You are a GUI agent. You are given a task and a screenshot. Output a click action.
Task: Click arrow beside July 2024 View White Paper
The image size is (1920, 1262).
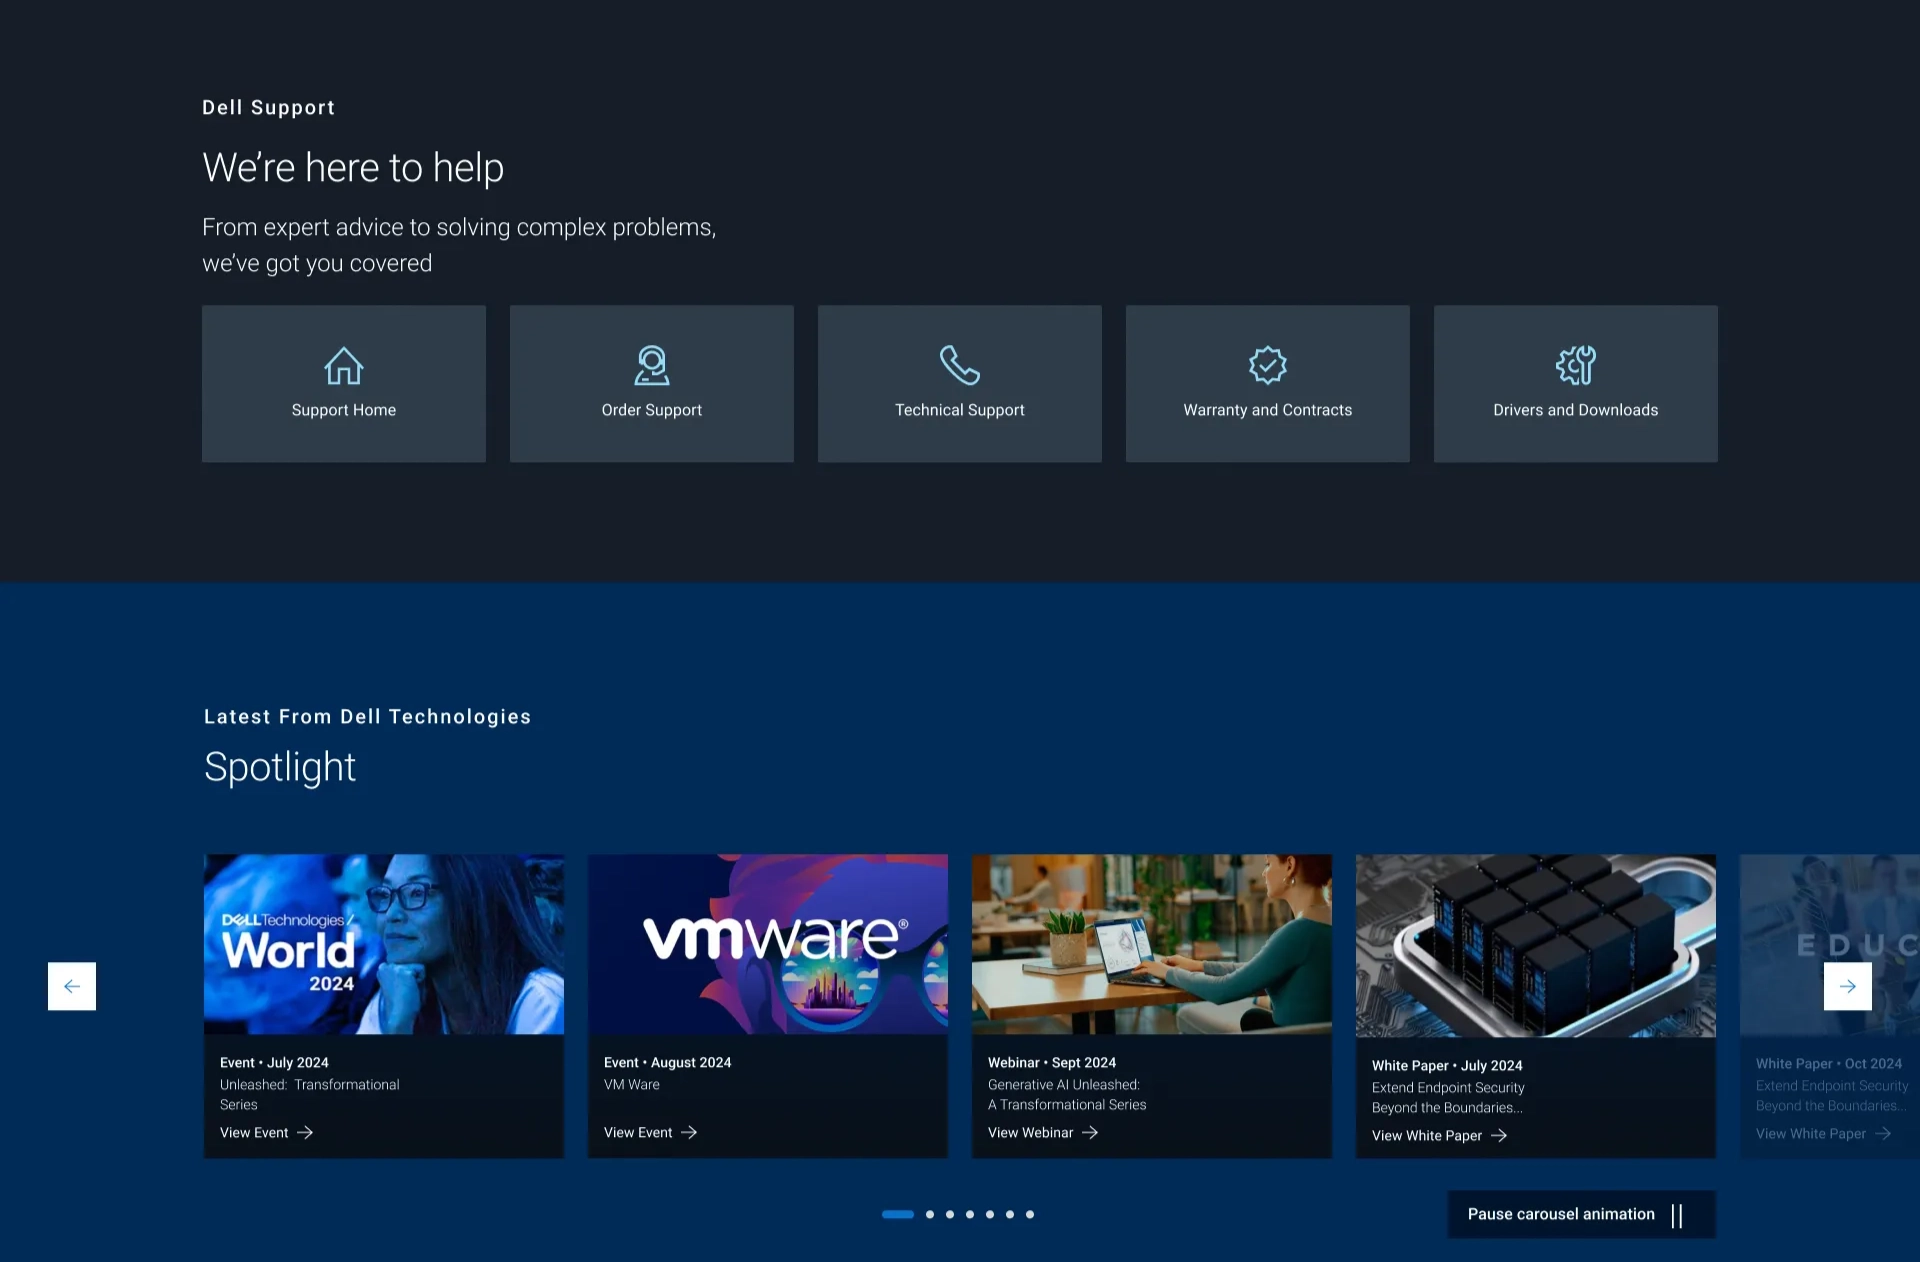point(1499,1136)
